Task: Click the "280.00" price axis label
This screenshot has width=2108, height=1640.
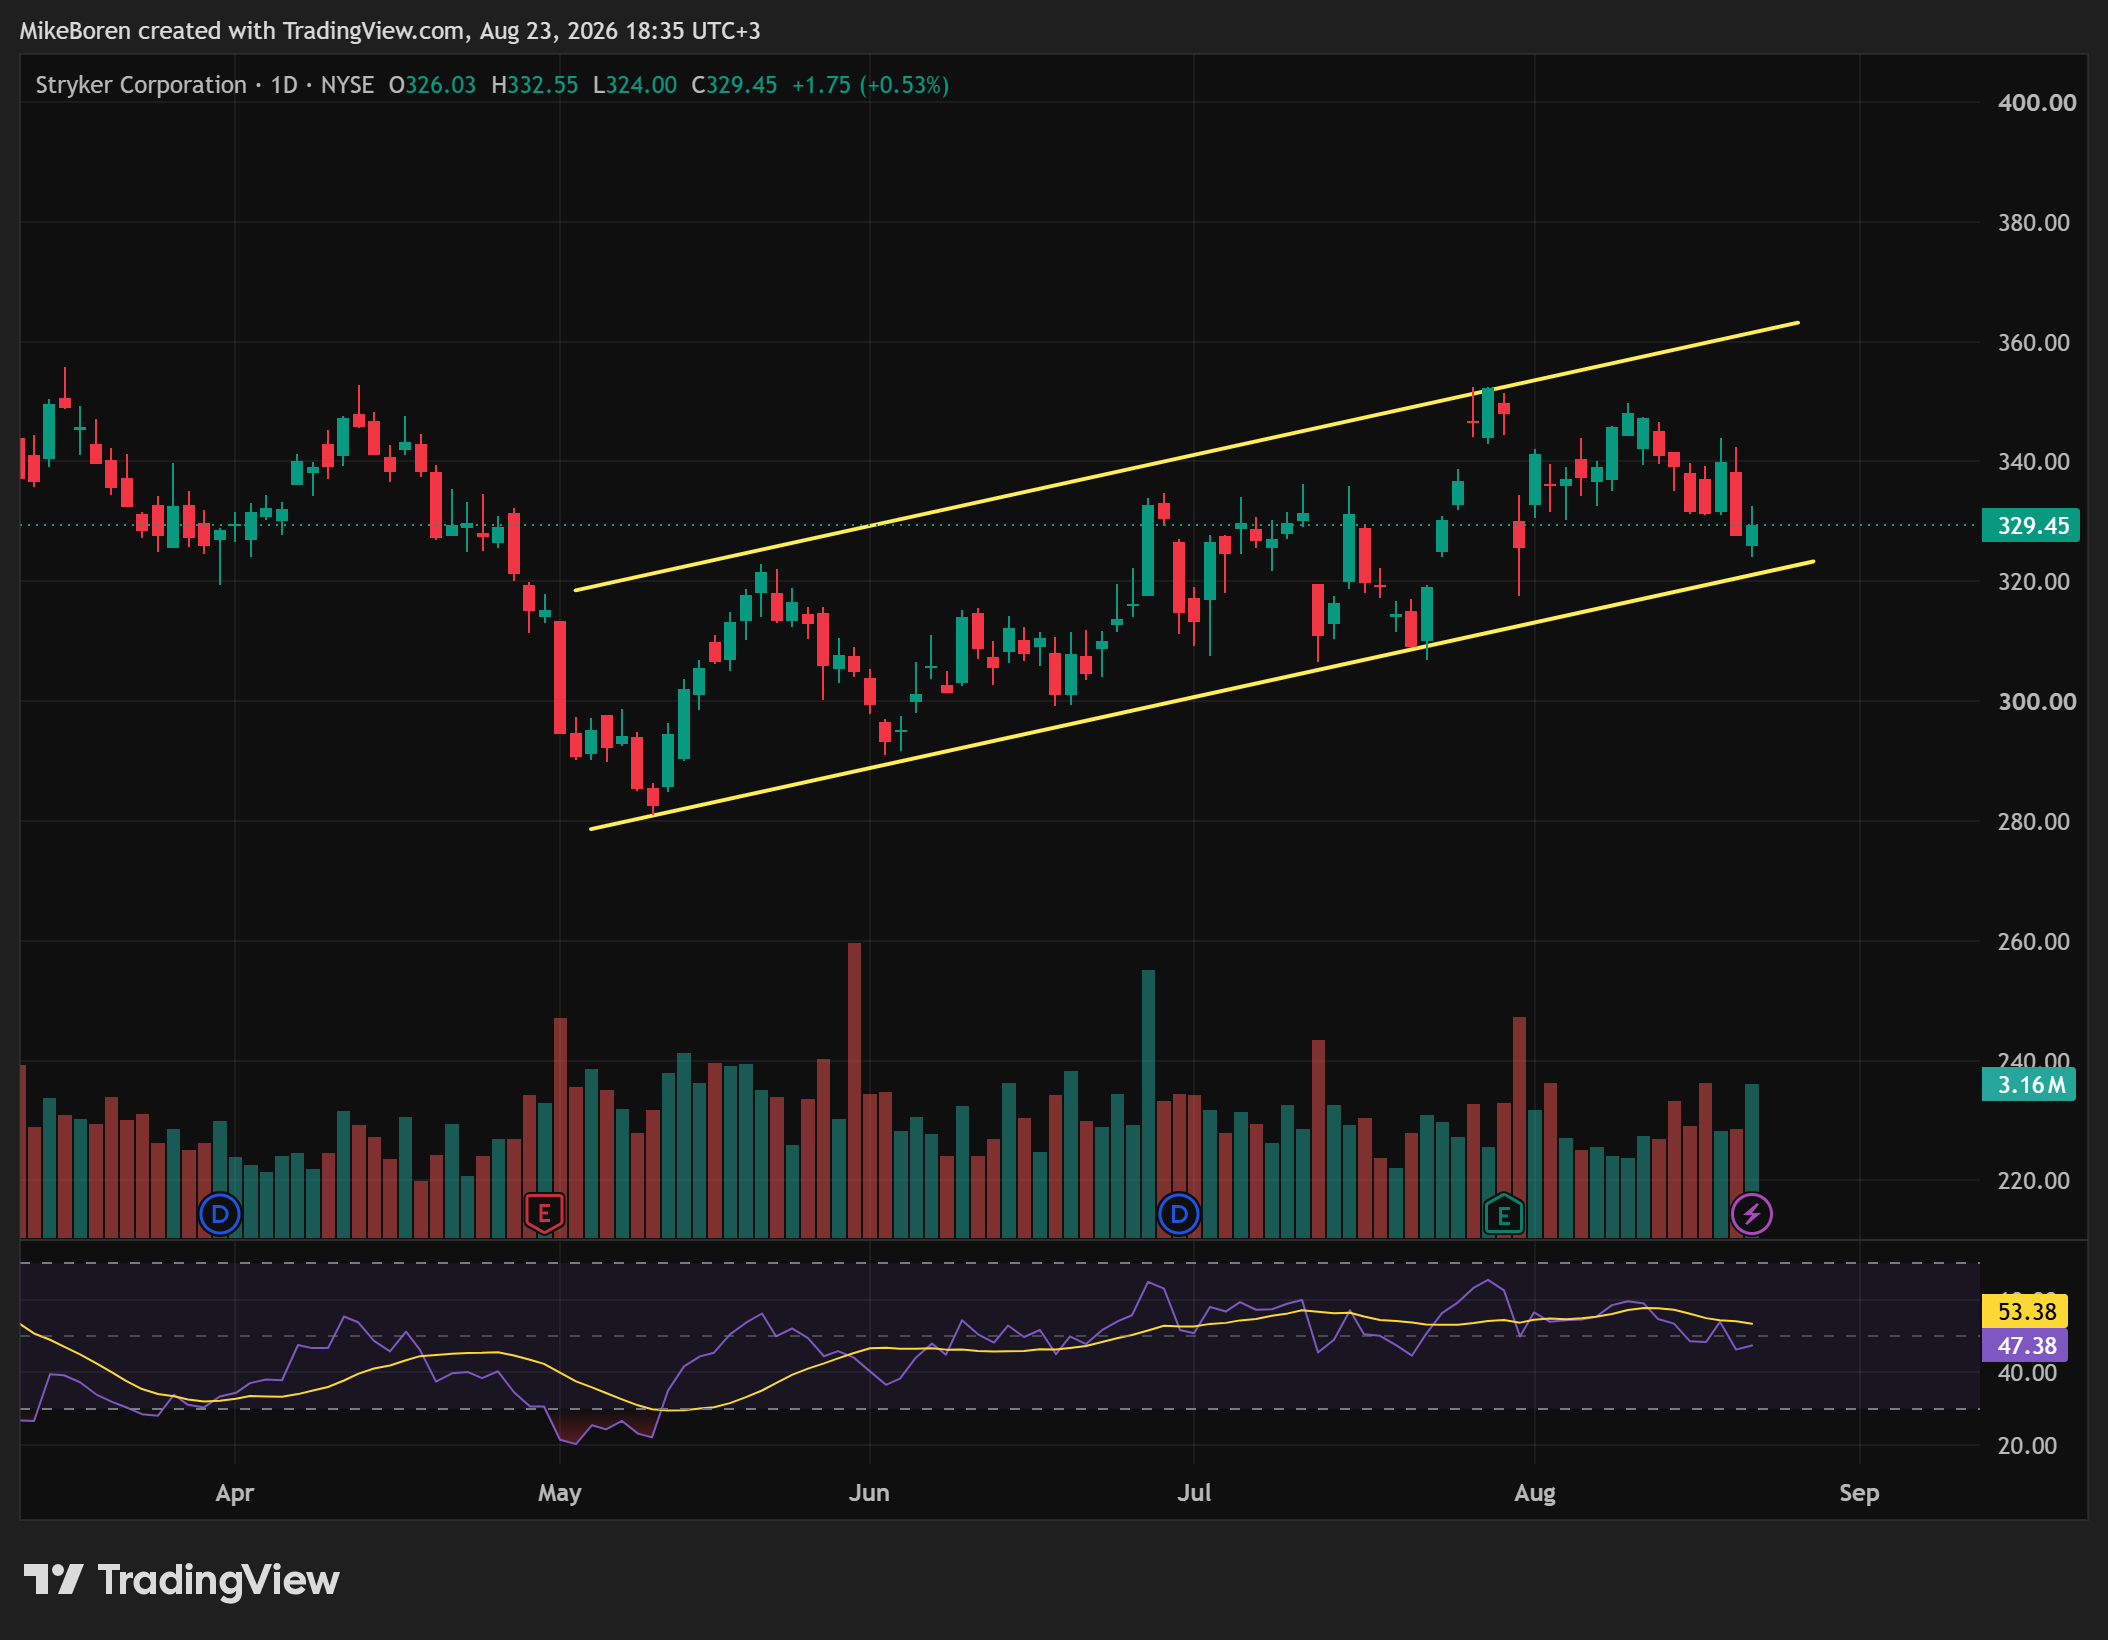Action: (2034, 821)
